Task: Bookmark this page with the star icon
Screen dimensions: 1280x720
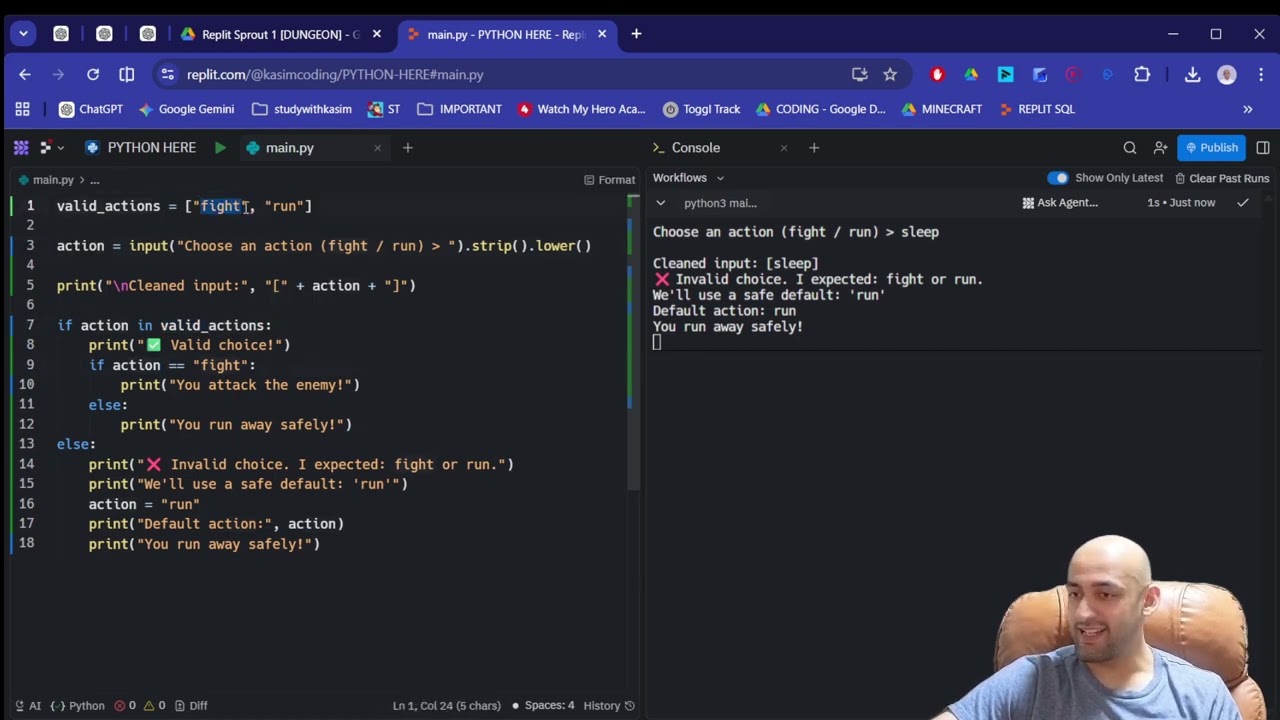Action: [x=890, y=74]
